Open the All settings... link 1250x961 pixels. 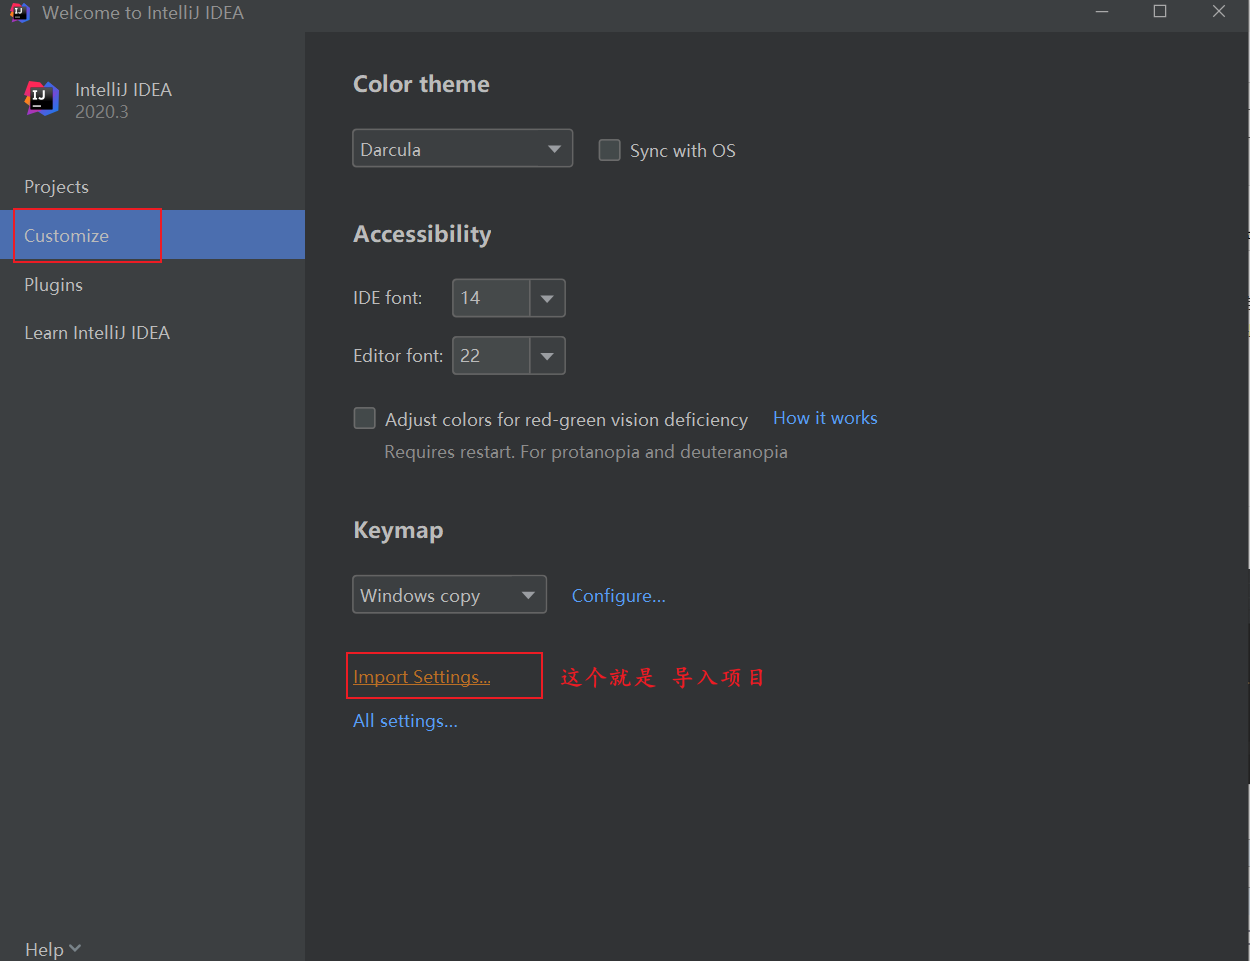coord(405,721)
